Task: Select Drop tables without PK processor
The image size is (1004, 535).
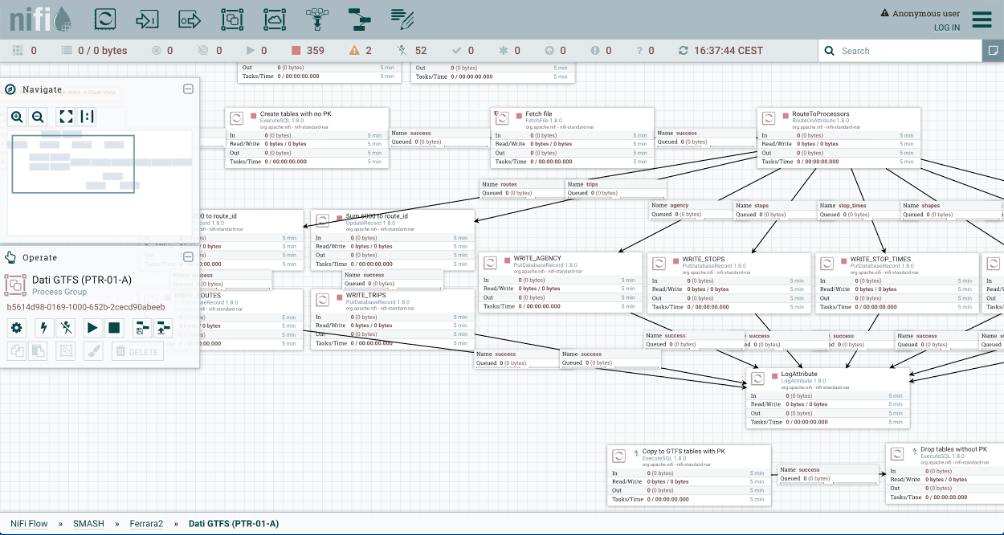Action: pyautogui.click(x=945, y=475)
